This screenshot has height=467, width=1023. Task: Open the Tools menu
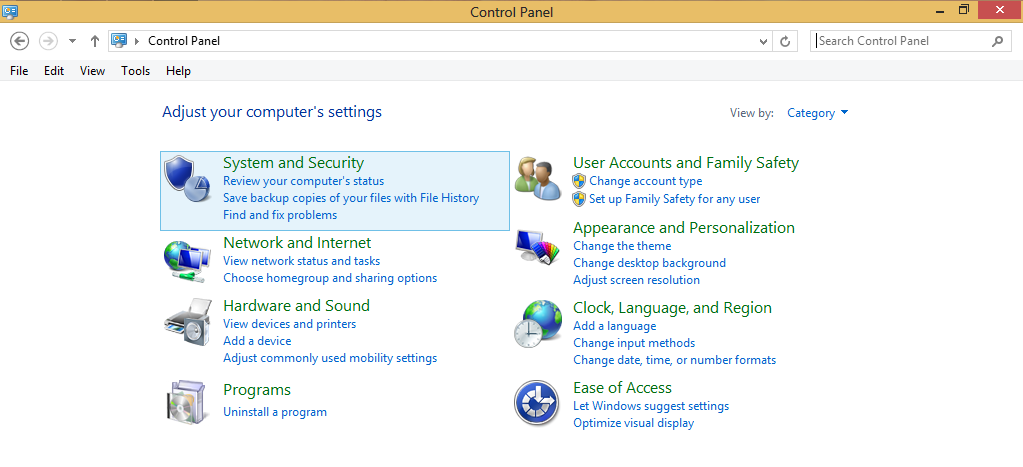[x=135, y=70]
